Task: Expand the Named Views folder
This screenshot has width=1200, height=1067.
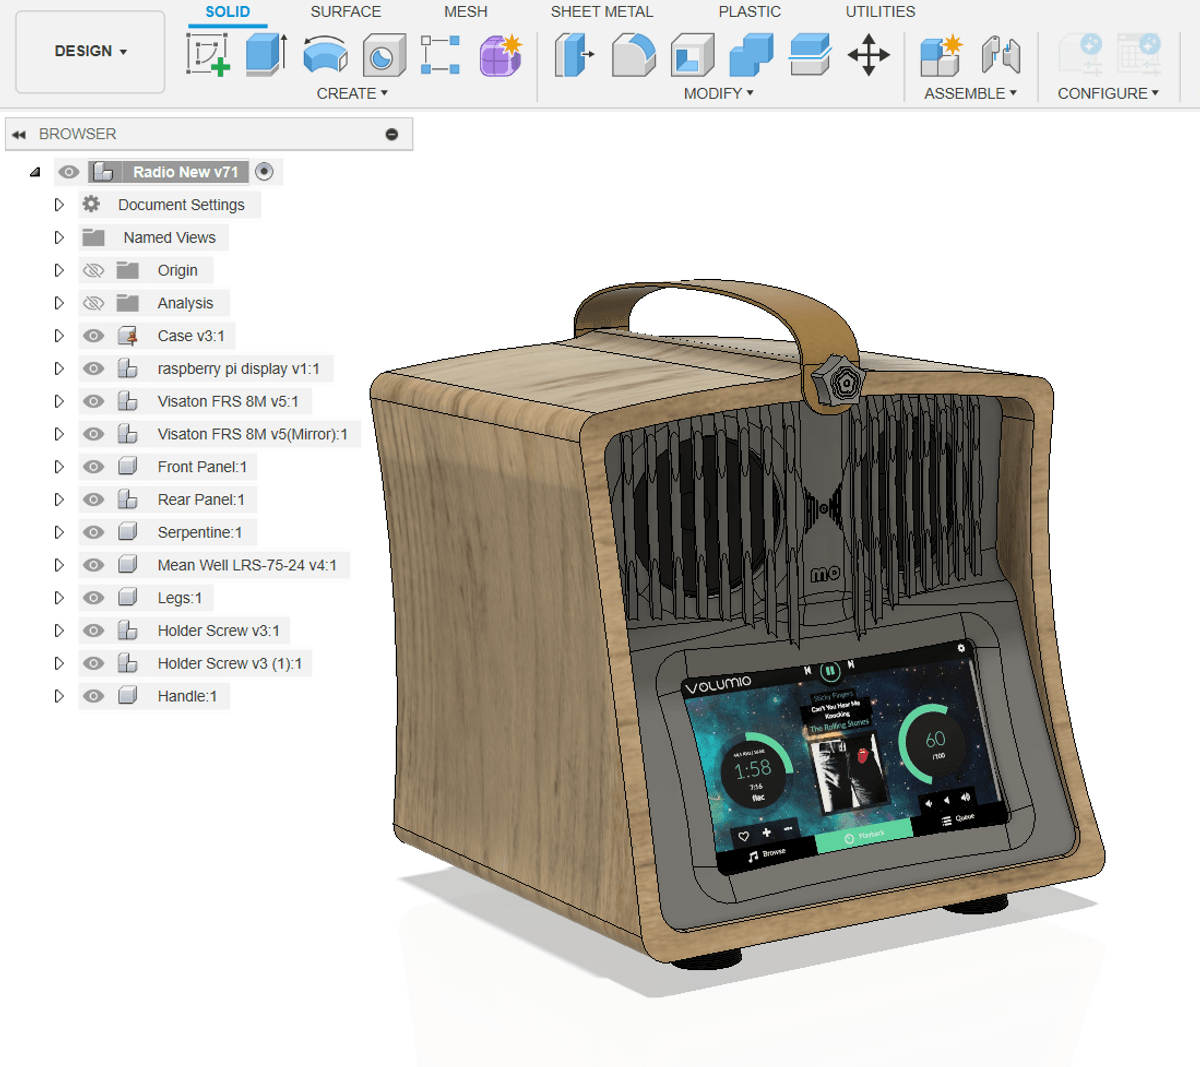Action: coord(59,238)
